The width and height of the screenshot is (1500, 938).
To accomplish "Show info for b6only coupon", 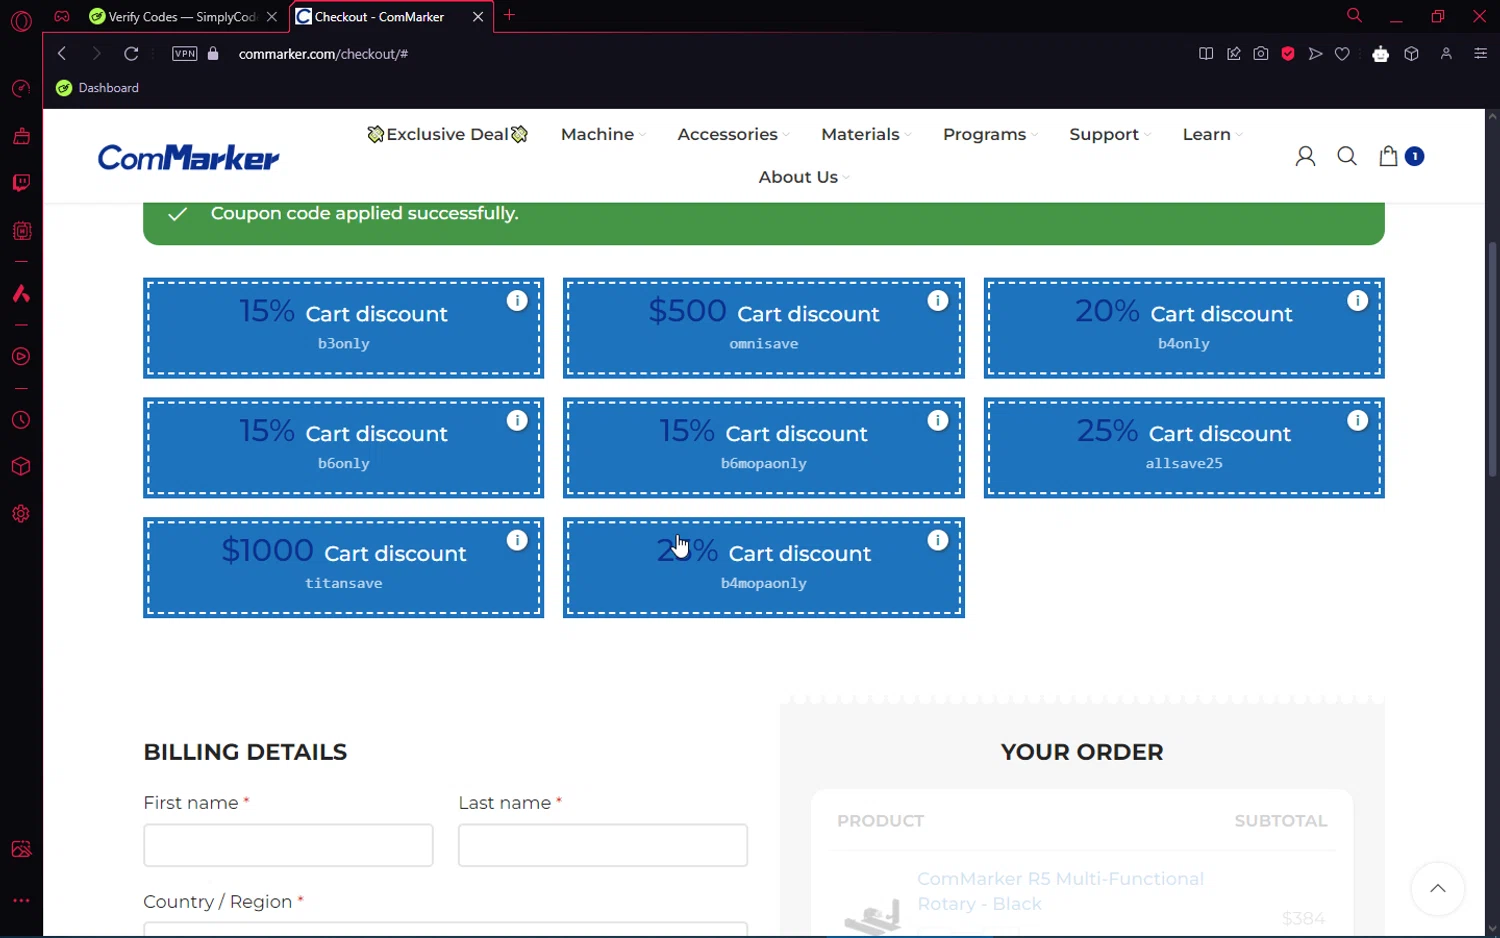I will (517, 421).
